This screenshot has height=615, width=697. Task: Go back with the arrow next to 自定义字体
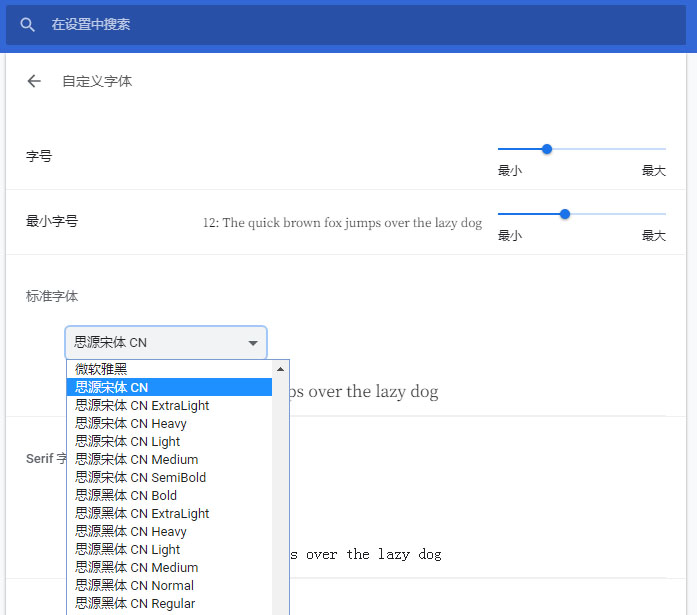pos(34,81)
